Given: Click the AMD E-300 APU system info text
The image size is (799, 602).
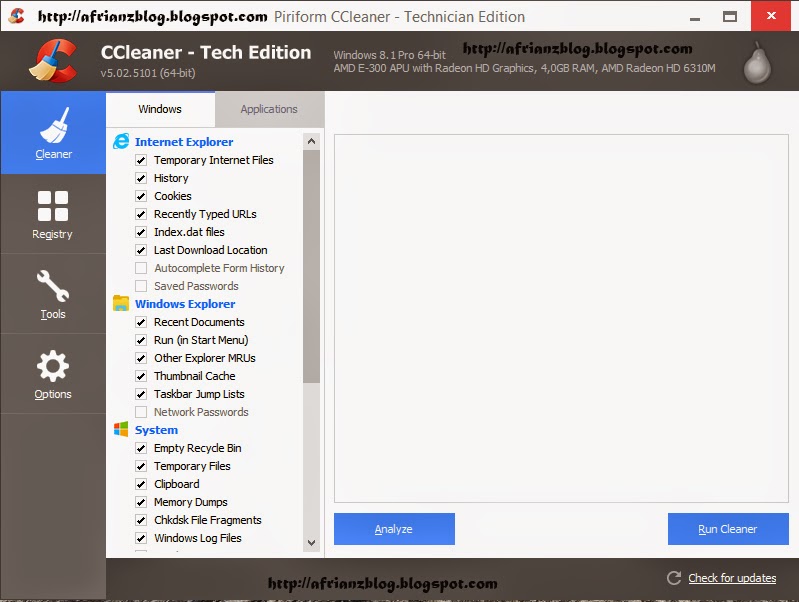Looking at the screenshot, I should 524,68.
